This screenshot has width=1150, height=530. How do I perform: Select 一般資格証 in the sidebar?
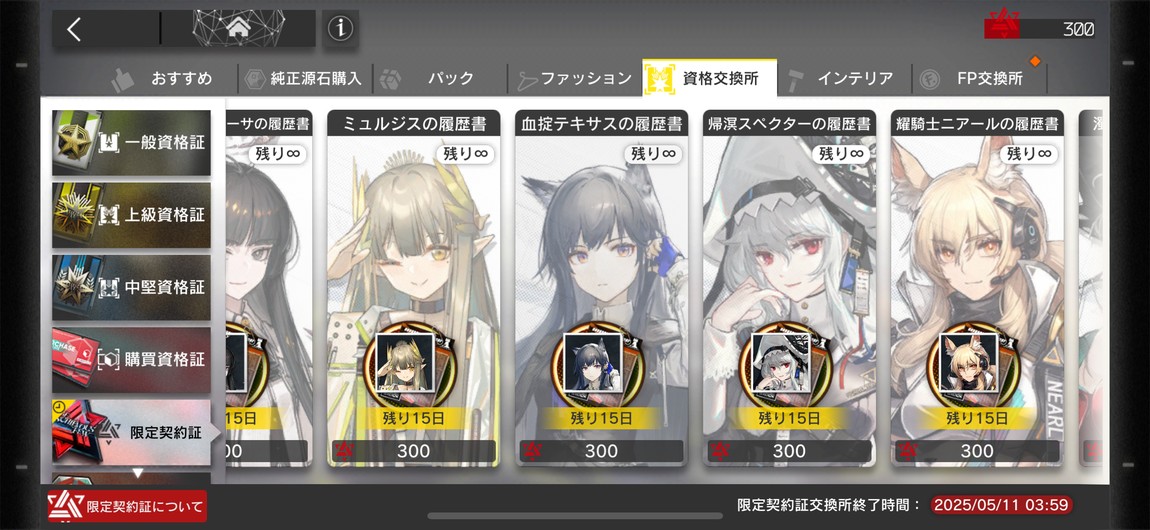(131, 143)
